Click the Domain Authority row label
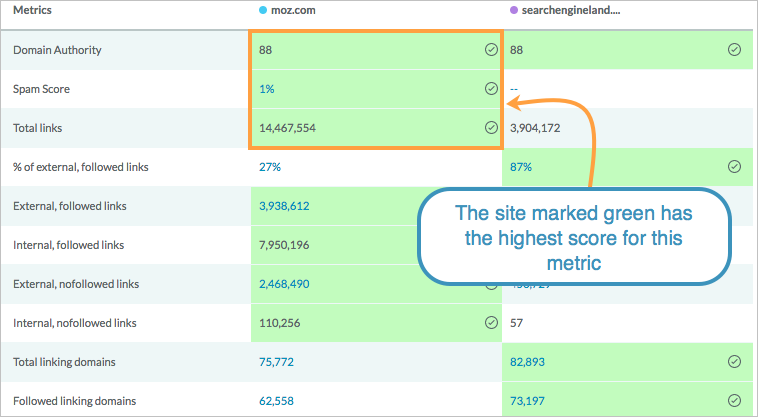Screen dimensions: 758x417 57,50
